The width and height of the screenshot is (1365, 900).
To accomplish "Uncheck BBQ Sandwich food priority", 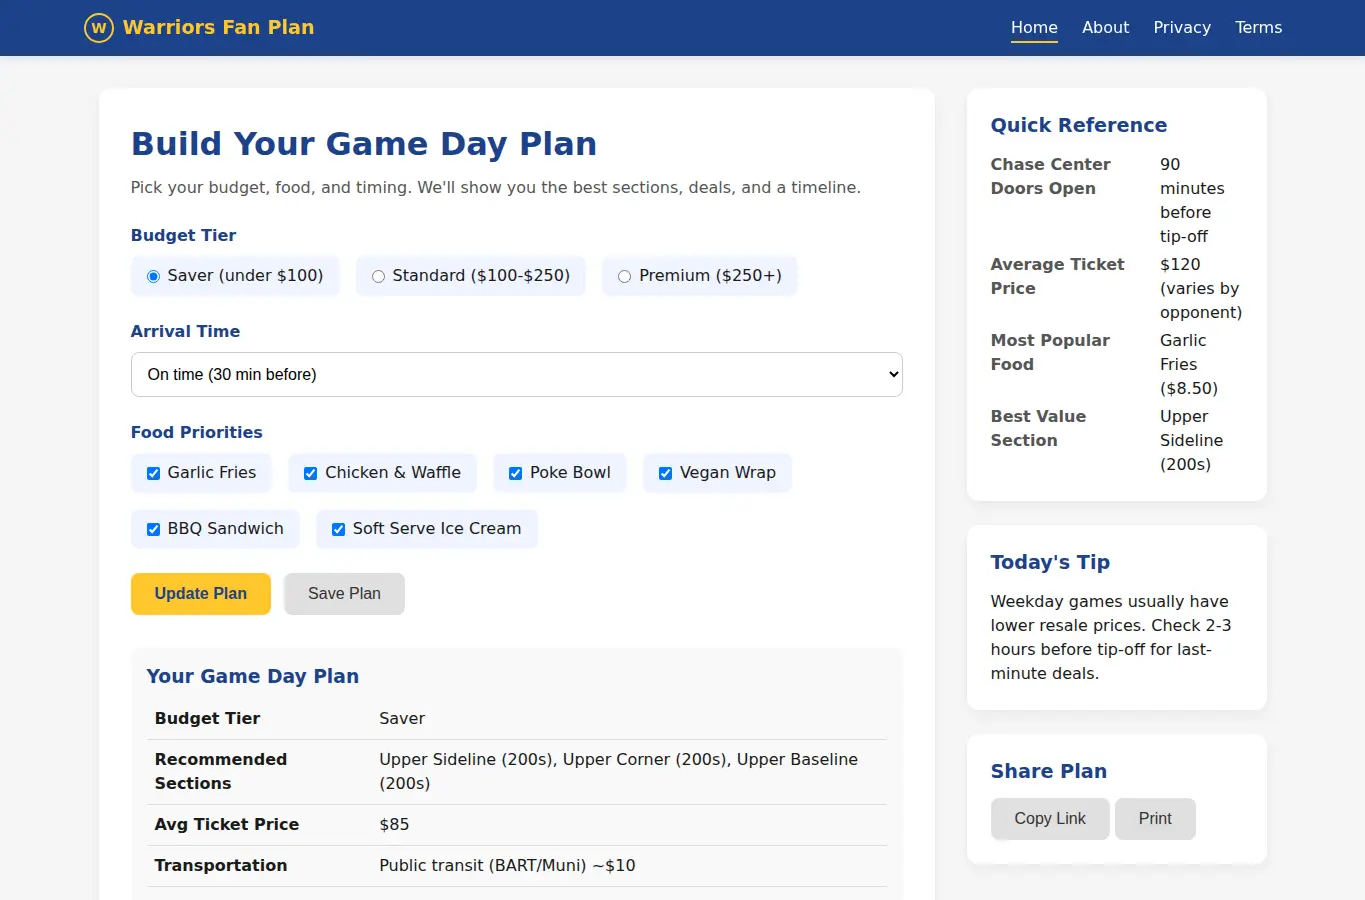I will pos(153,529).
